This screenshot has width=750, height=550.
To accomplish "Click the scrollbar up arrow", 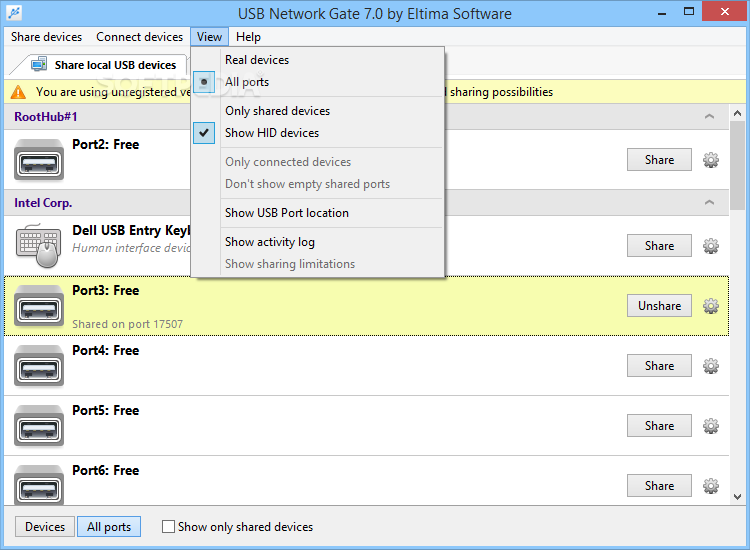I will pos(737,113).
